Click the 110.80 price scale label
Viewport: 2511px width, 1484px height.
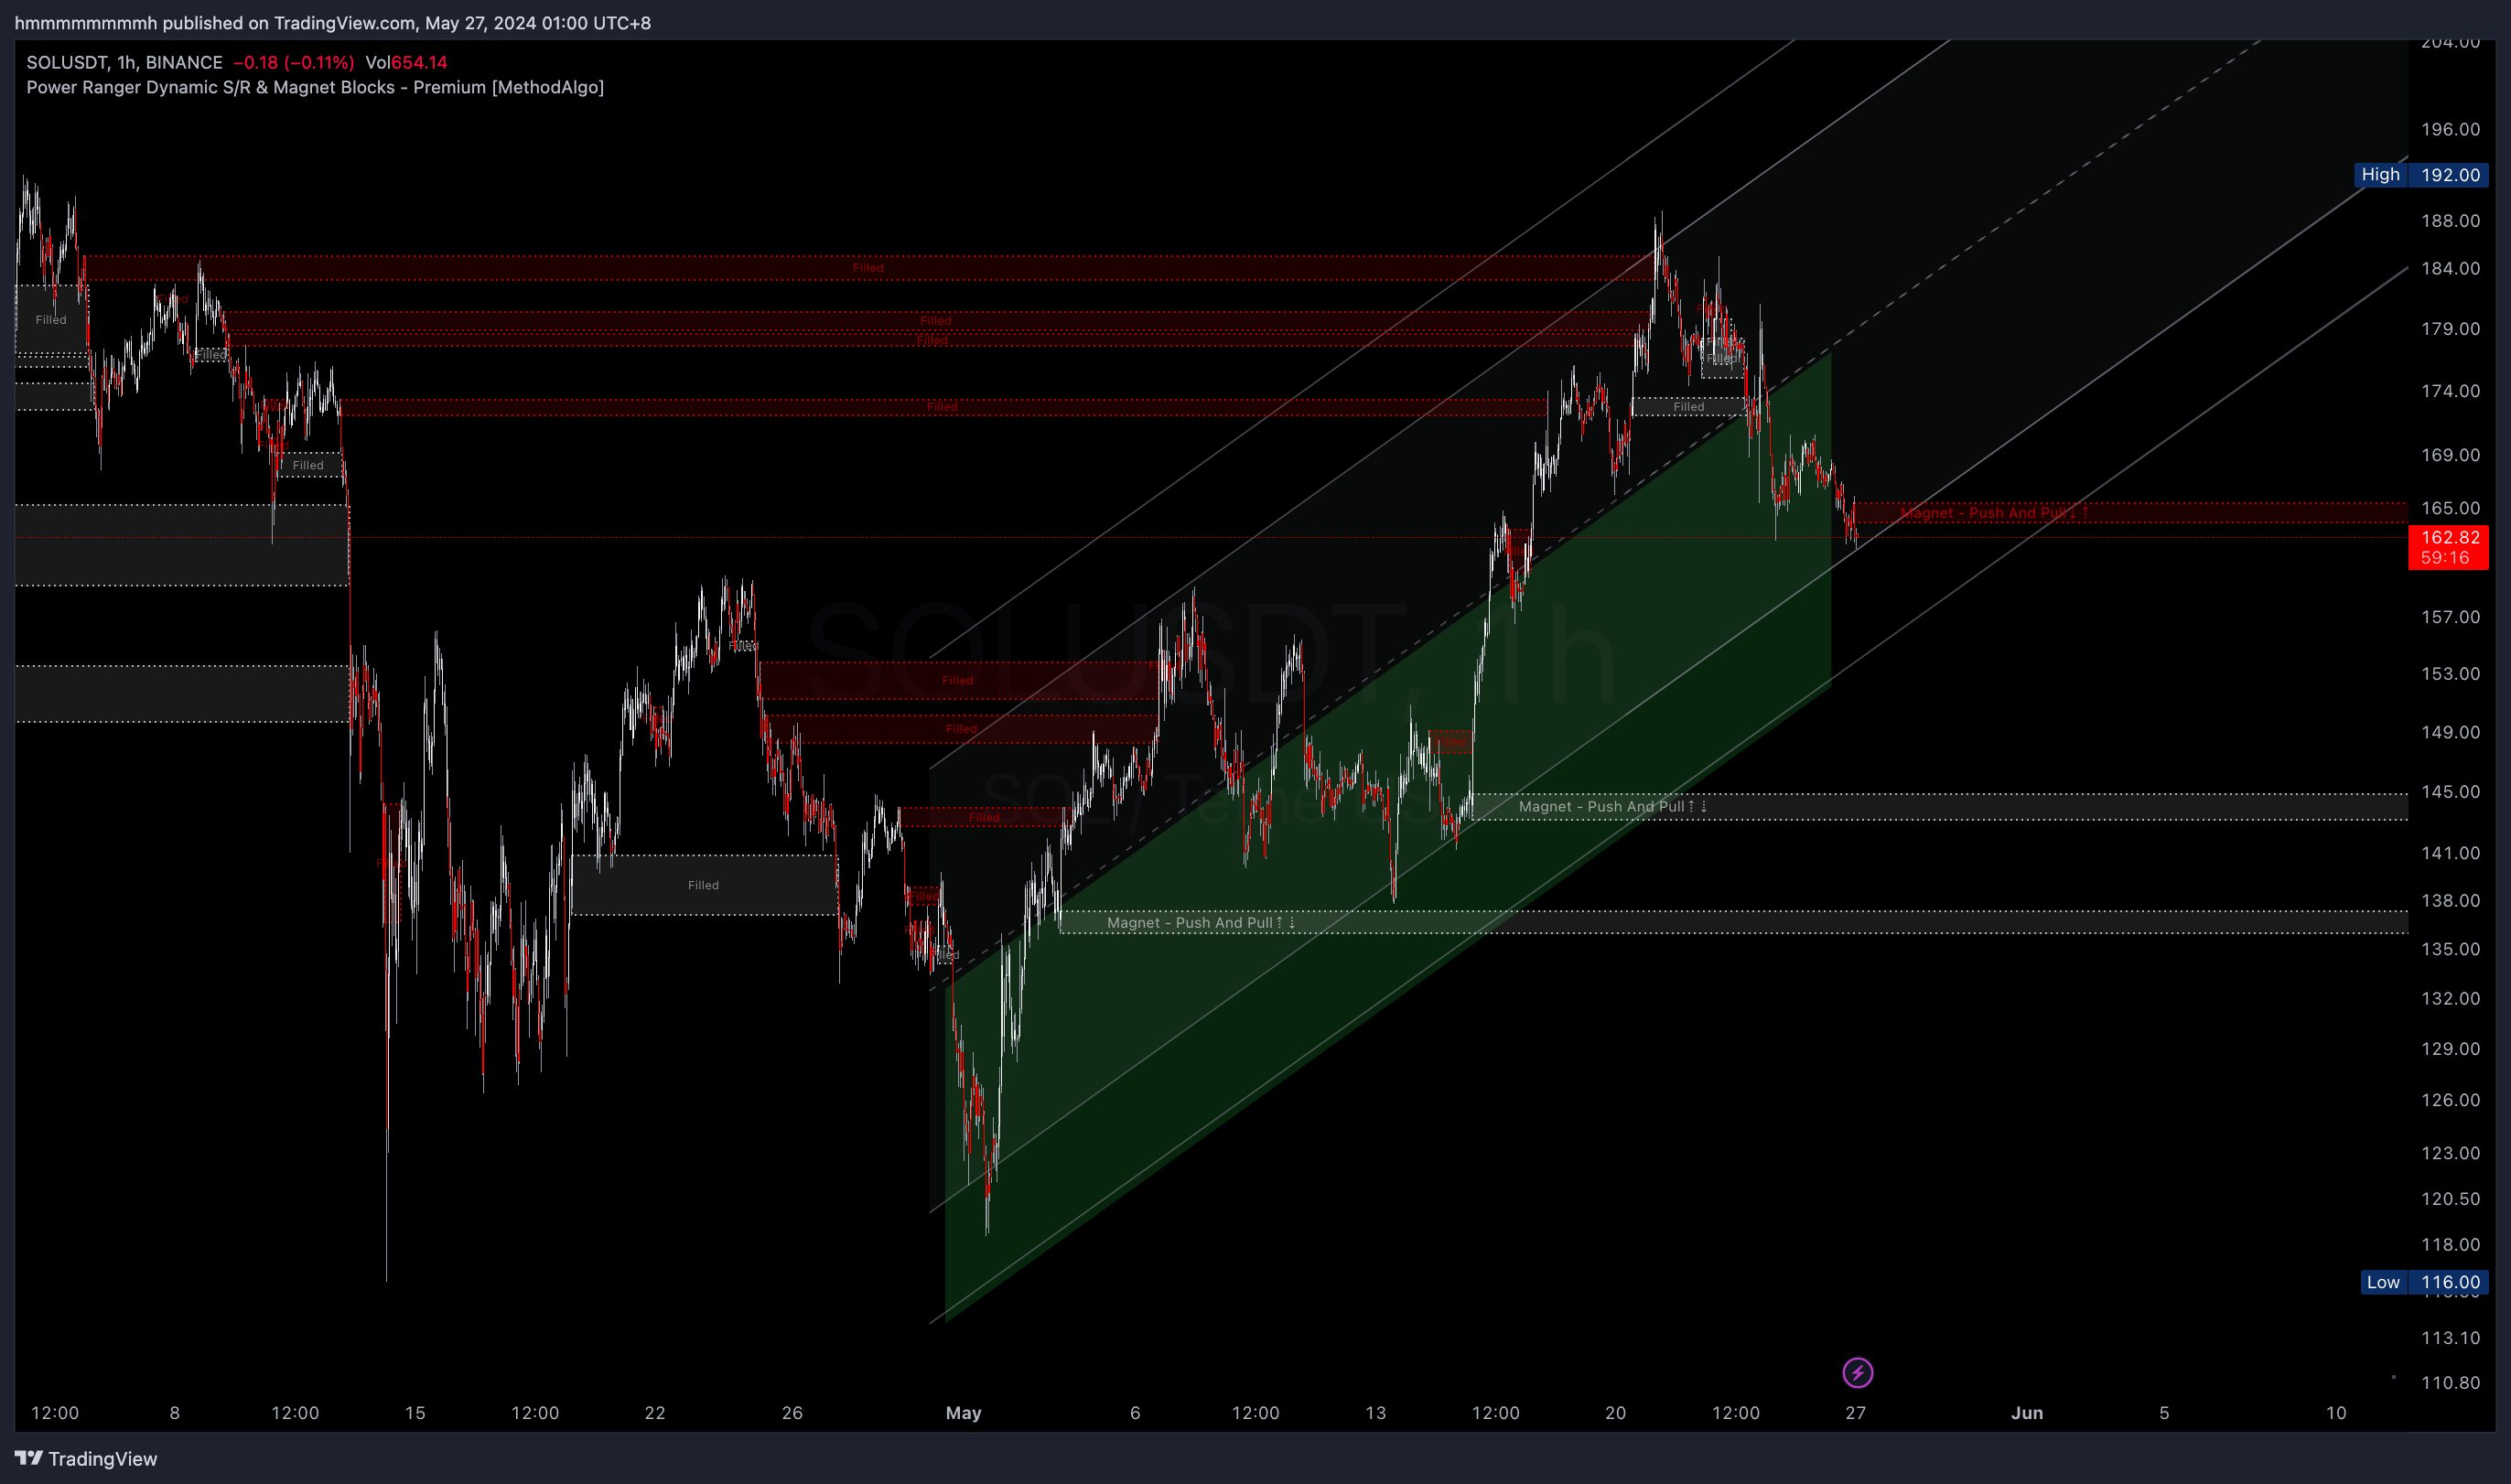coord(2449,1382)
